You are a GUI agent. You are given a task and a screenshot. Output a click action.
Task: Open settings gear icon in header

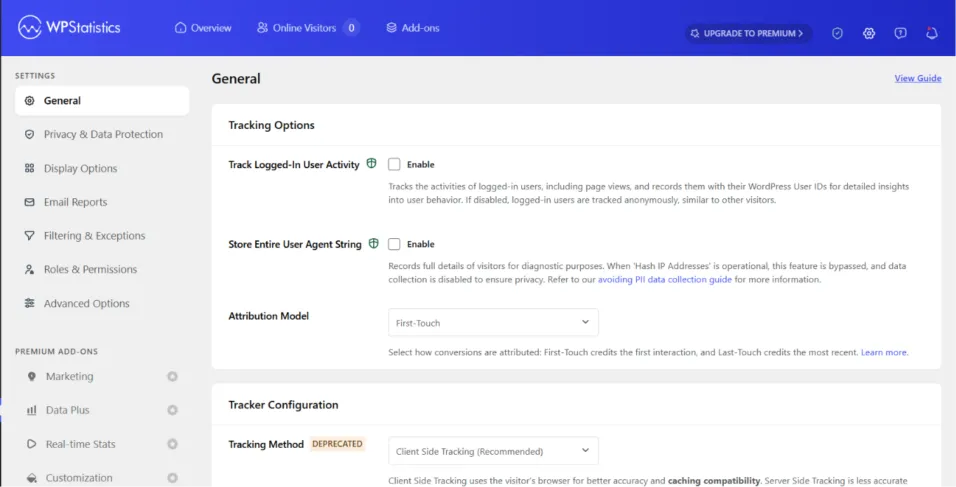click(869, 34)
